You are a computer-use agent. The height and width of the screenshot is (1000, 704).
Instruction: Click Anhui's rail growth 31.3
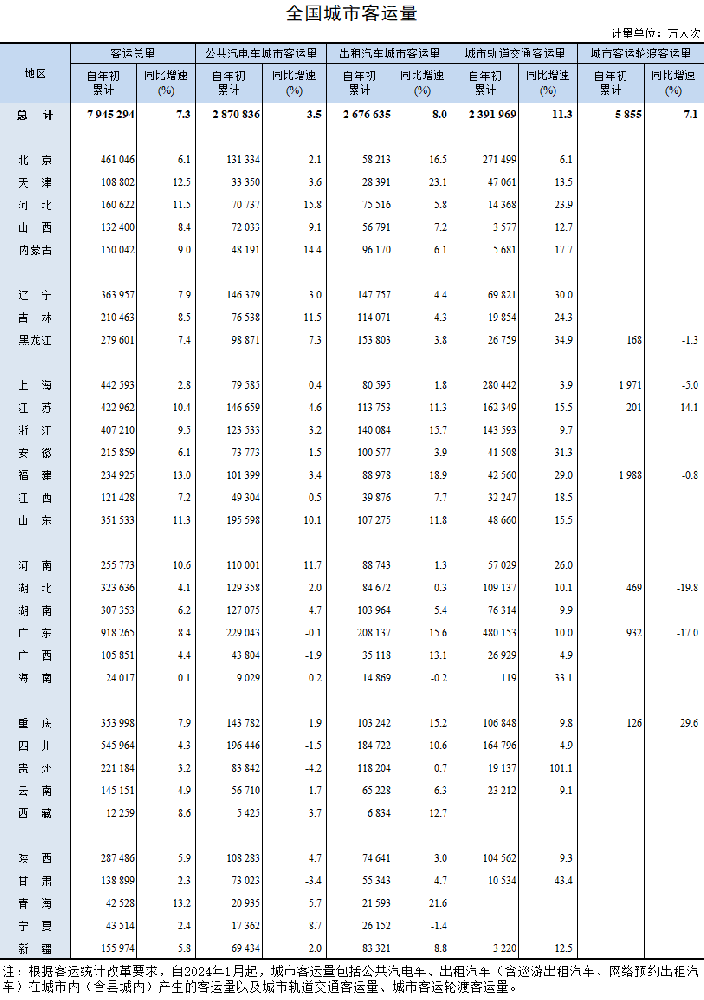click(x=564, y=452)
